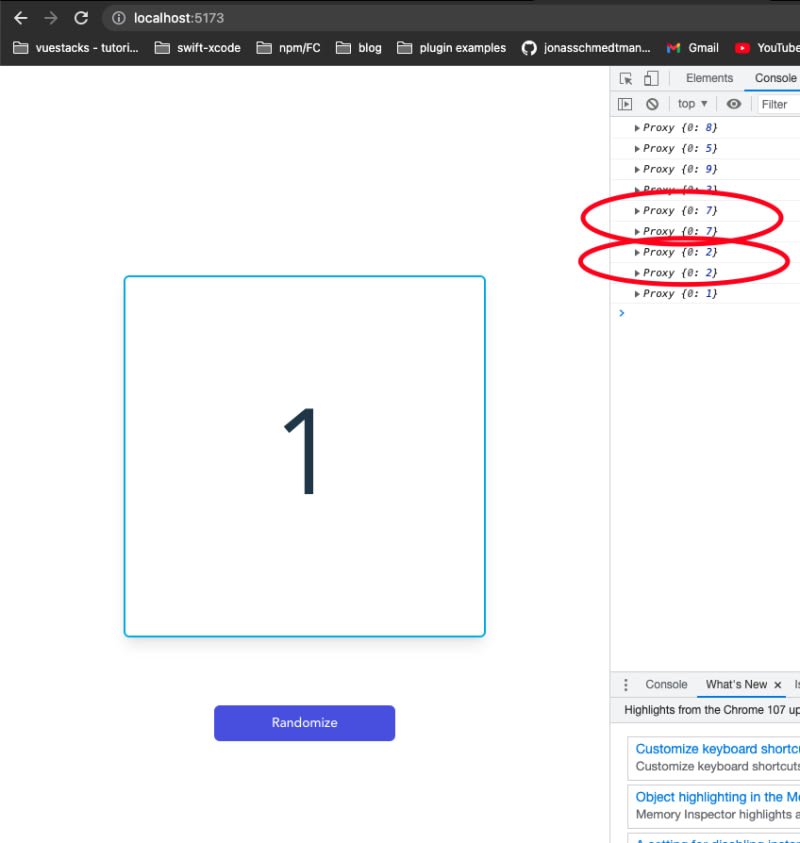Image resolution: width=800 pixels, height=843 pixels.
Task: Click the console Filter field
Action: click(778, 104)
